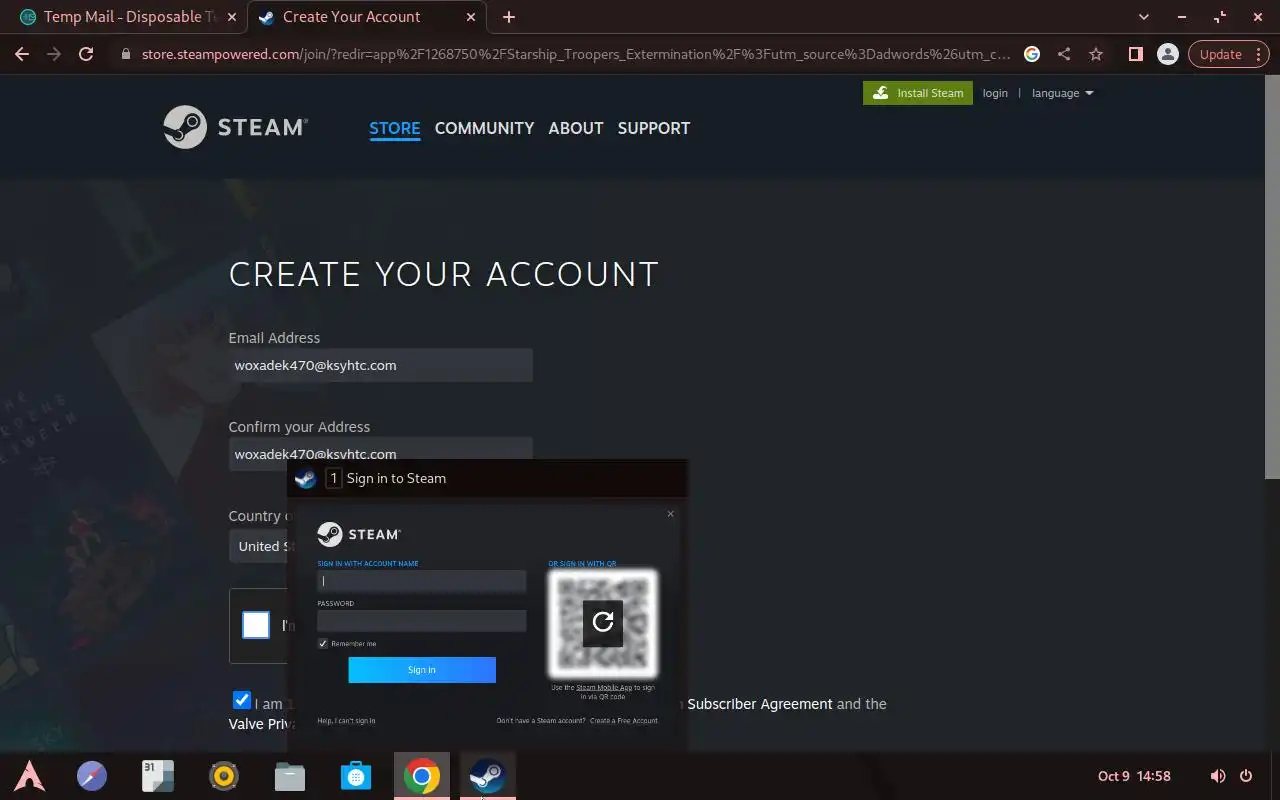Toggle the Remember me checkbox

pos(323,644)
